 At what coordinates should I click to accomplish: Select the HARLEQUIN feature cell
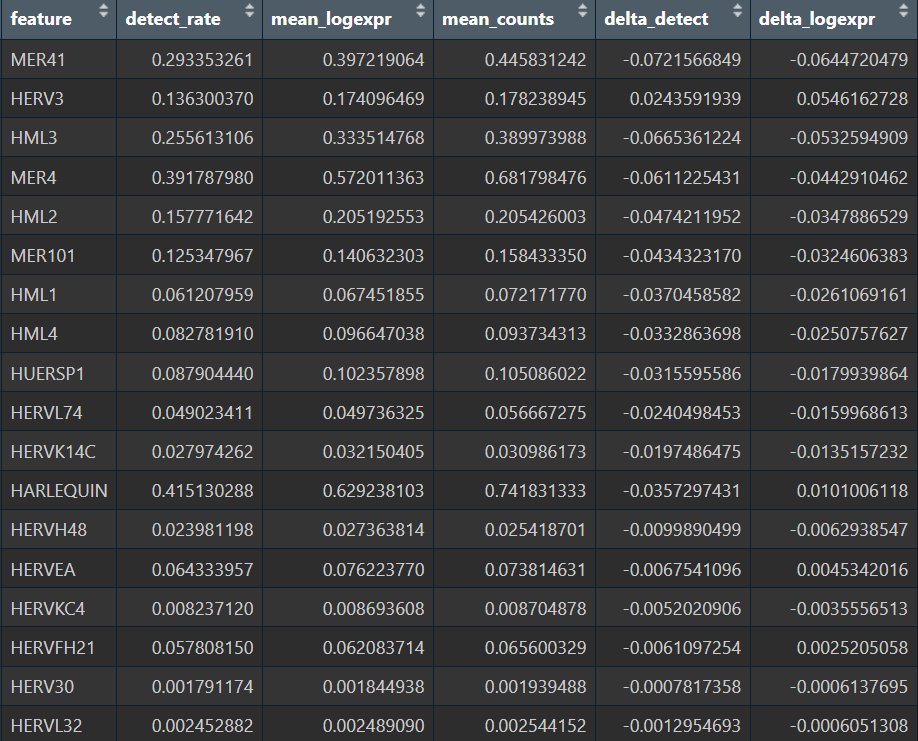(x=59, y=491)
